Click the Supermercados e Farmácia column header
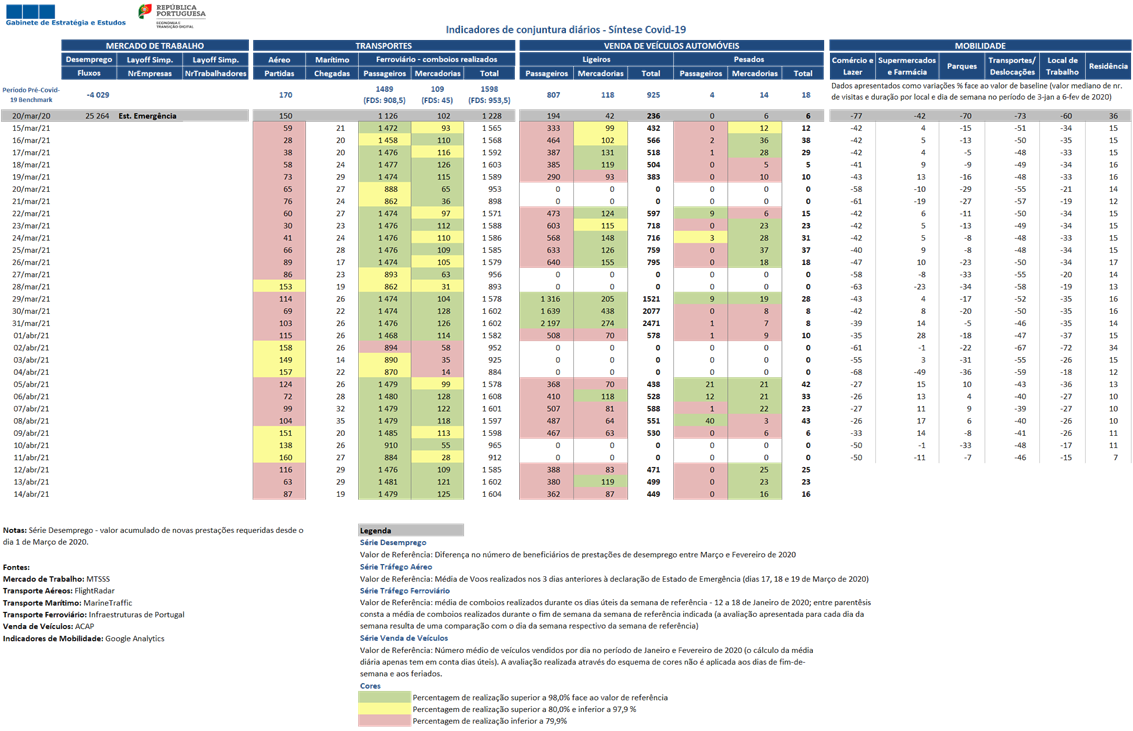1133x731 pixels. (907, 66)
